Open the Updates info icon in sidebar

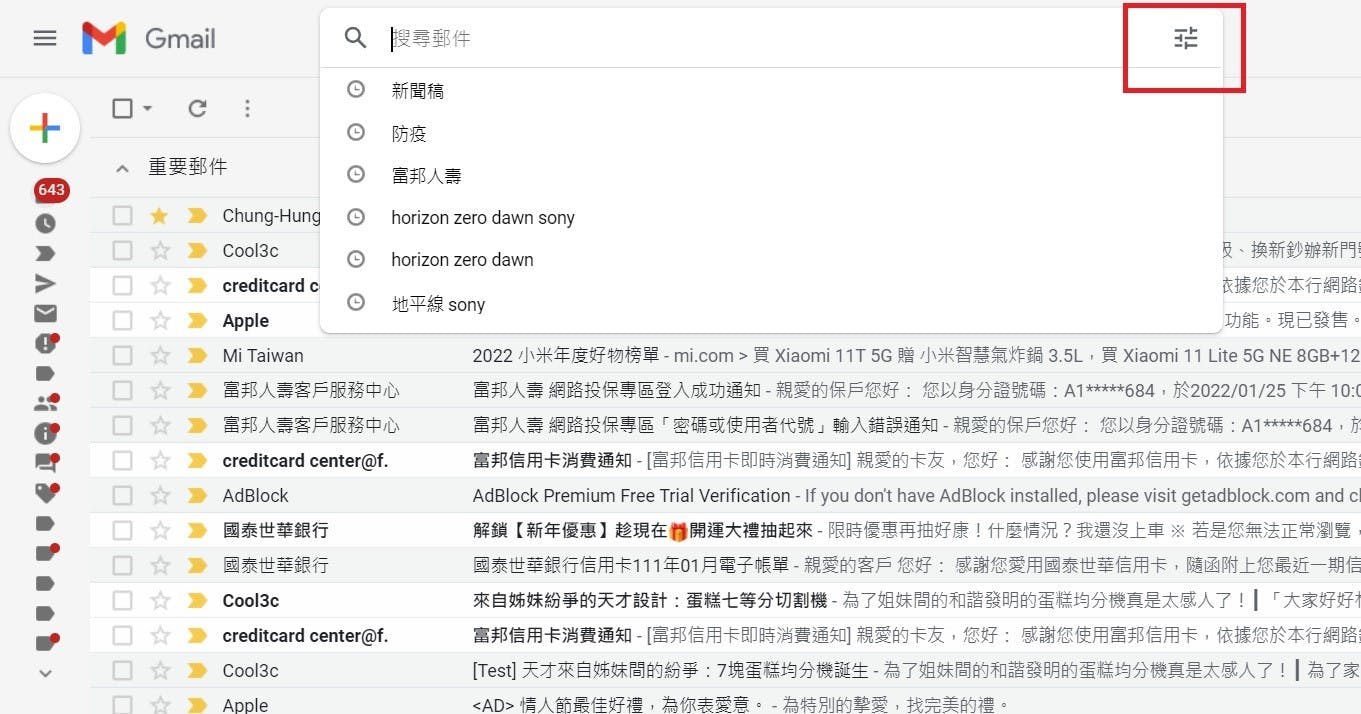pos(46,433)
